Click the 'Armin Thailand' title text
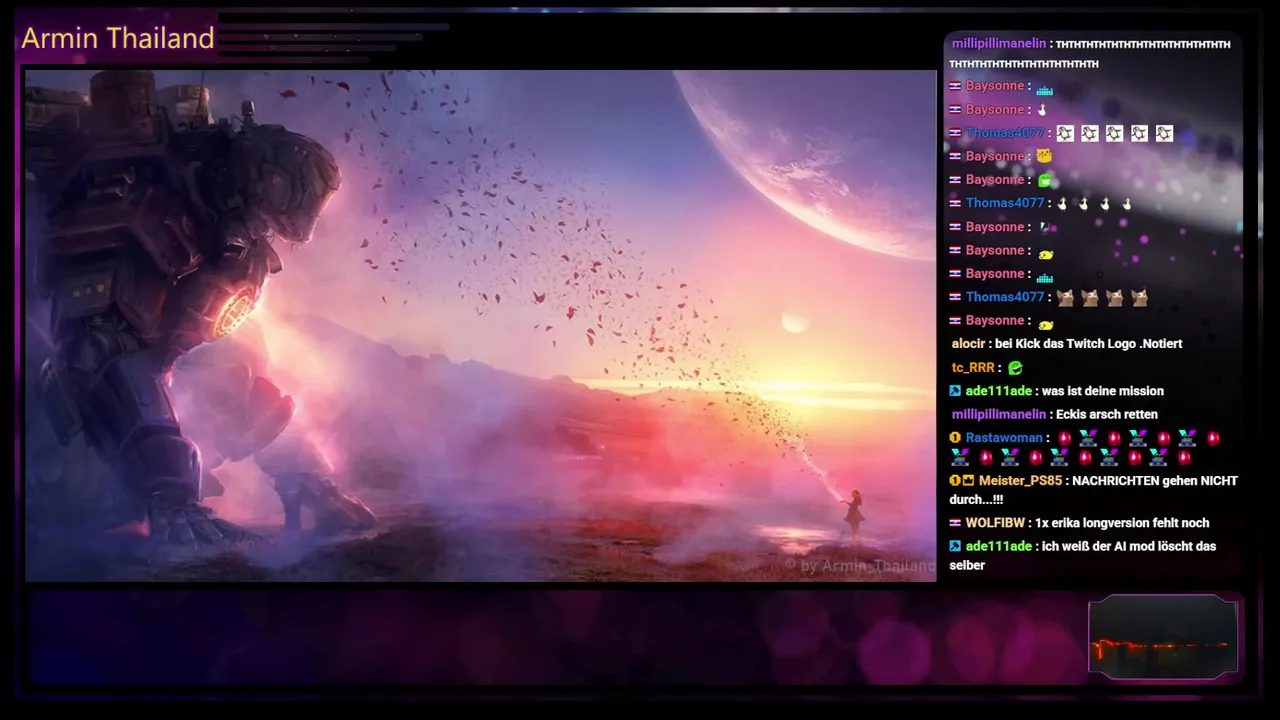This screenshot has height=720, width=1280. (x=118, y=38)
